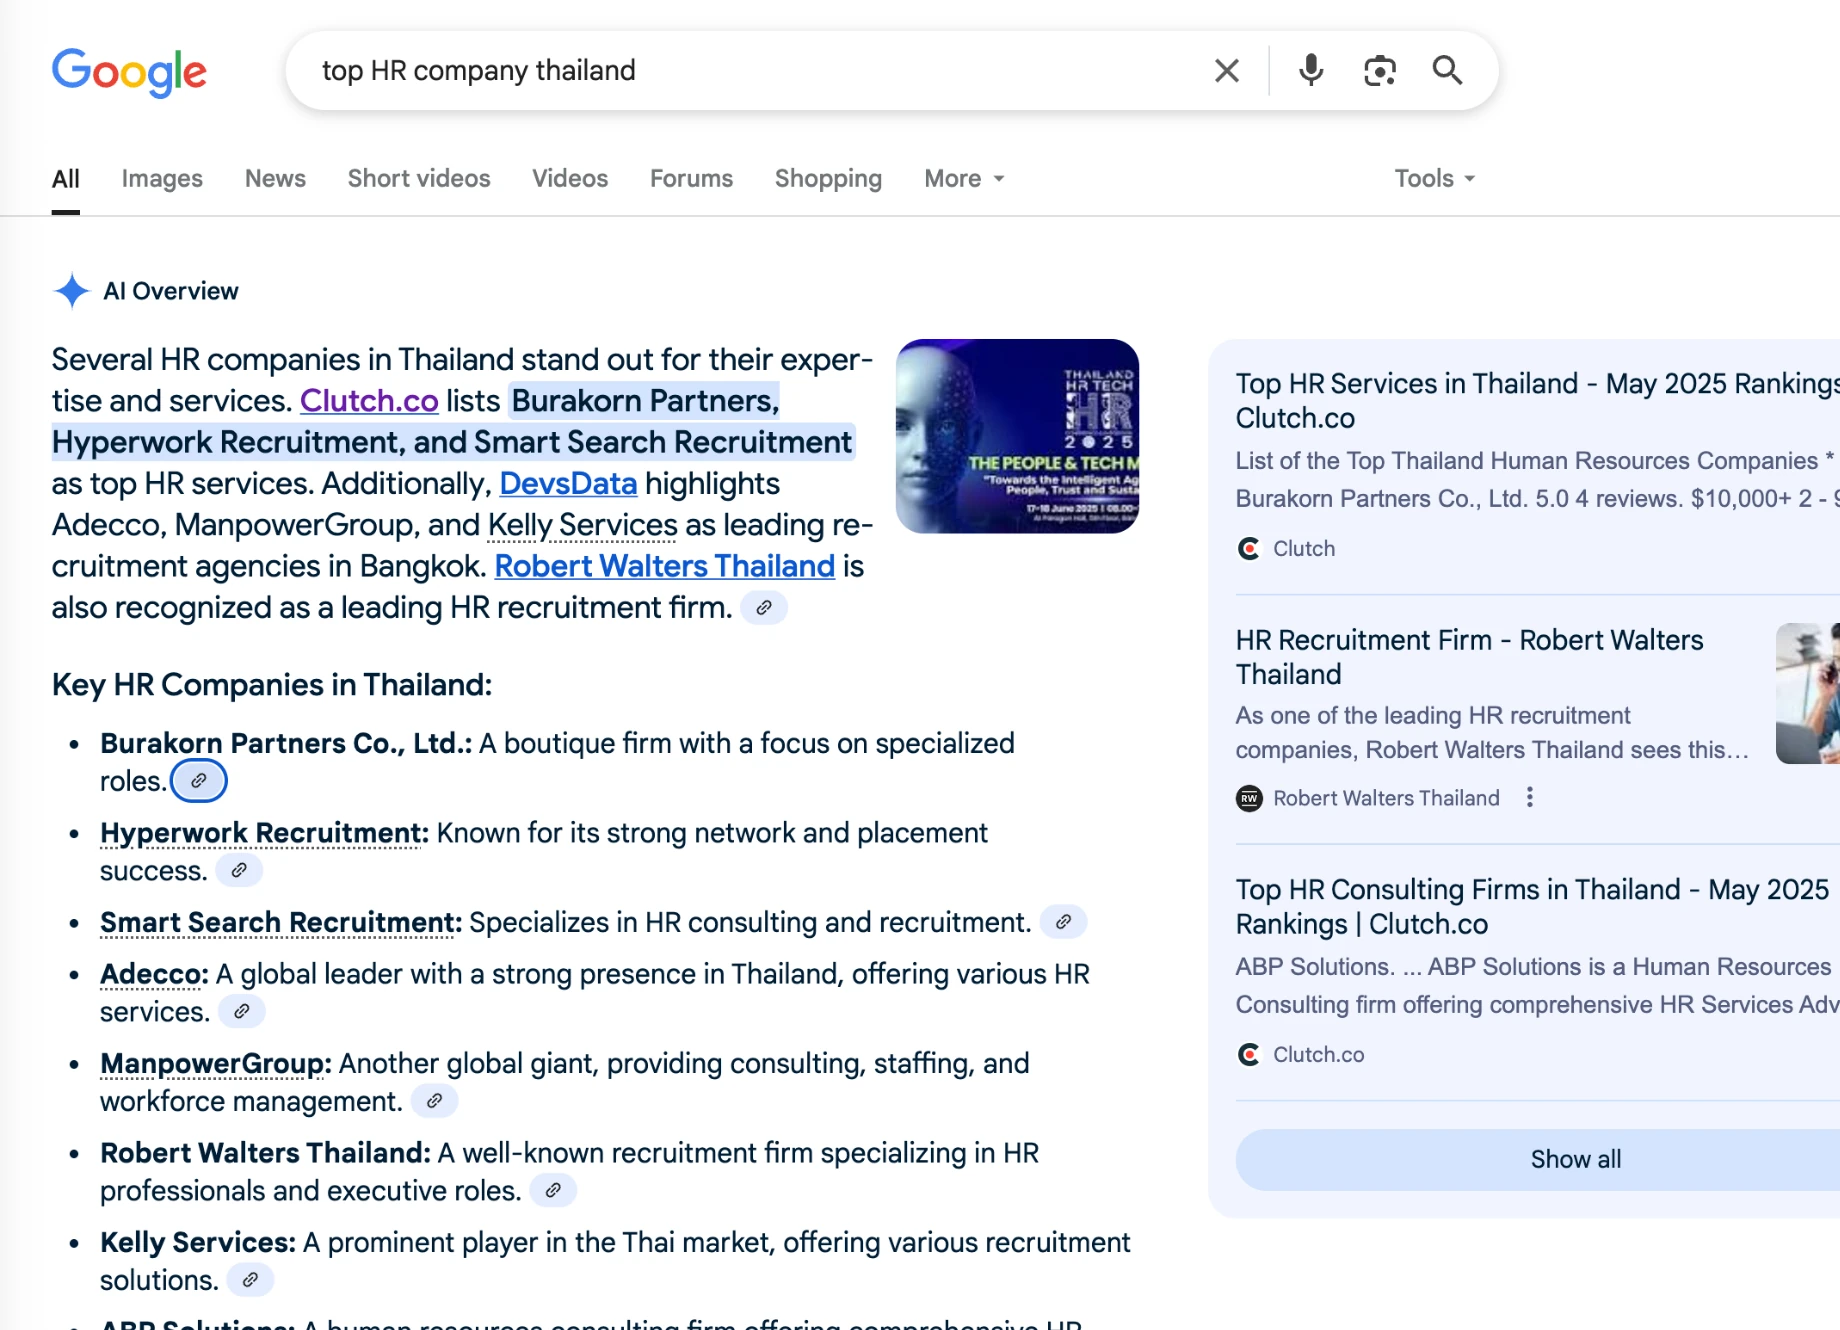Open source link icon after intro paragraph
Image resolution: width=1840 pixels, height=1330 pixels.
pyautogui.click(x=764, y=608)
